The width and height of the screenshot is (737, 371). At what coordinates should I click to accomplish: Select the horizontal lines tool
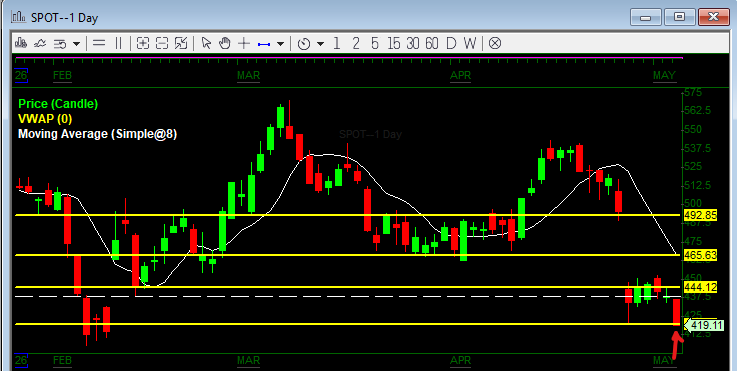coord(99,44)
